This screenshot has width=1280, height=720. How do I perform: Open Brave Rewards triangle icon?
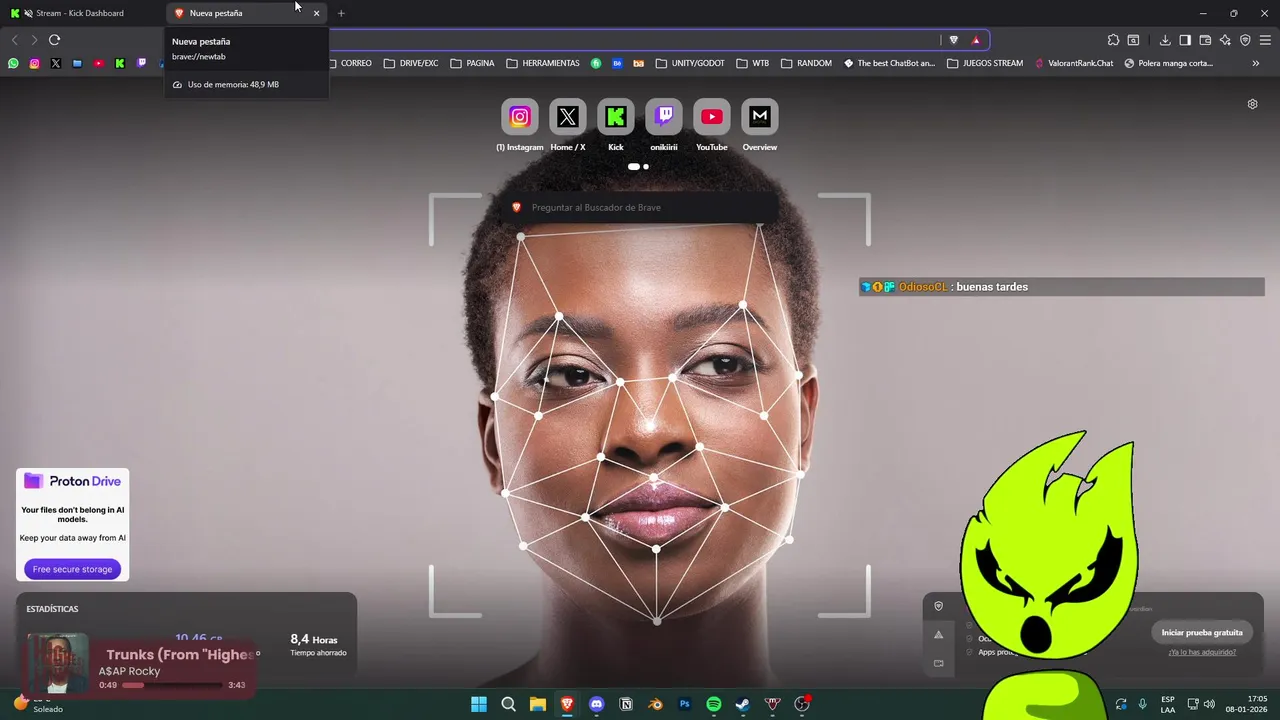pyautogui.click(x=976, y=40)
